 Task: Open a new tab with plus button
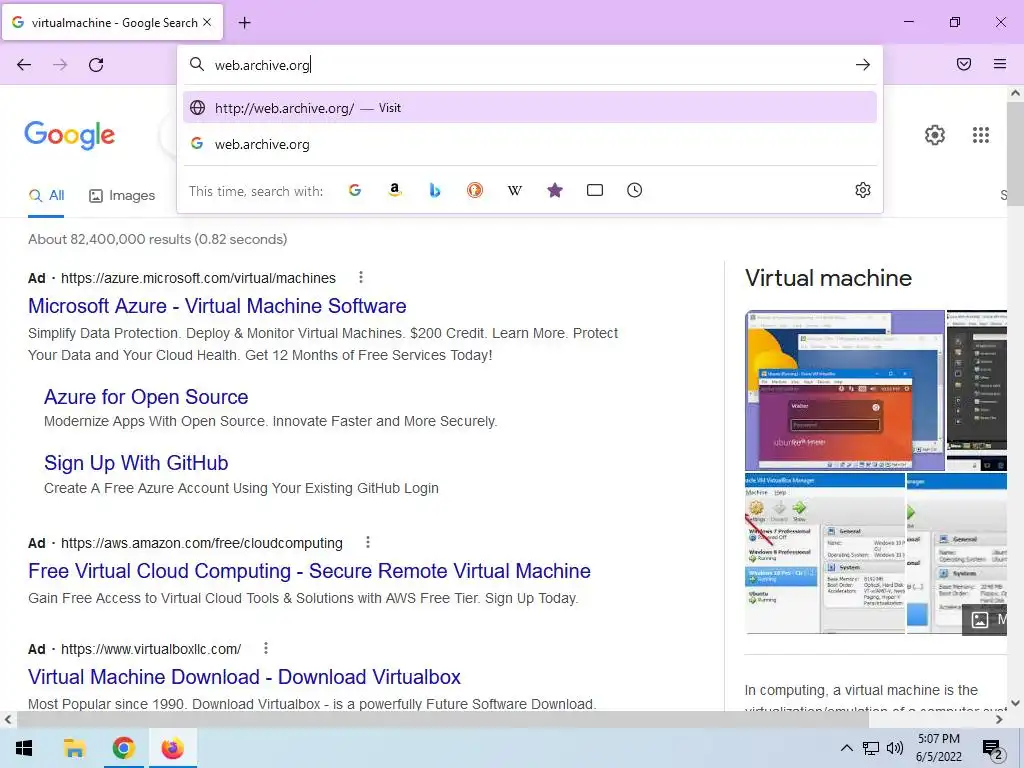point(244,23)
